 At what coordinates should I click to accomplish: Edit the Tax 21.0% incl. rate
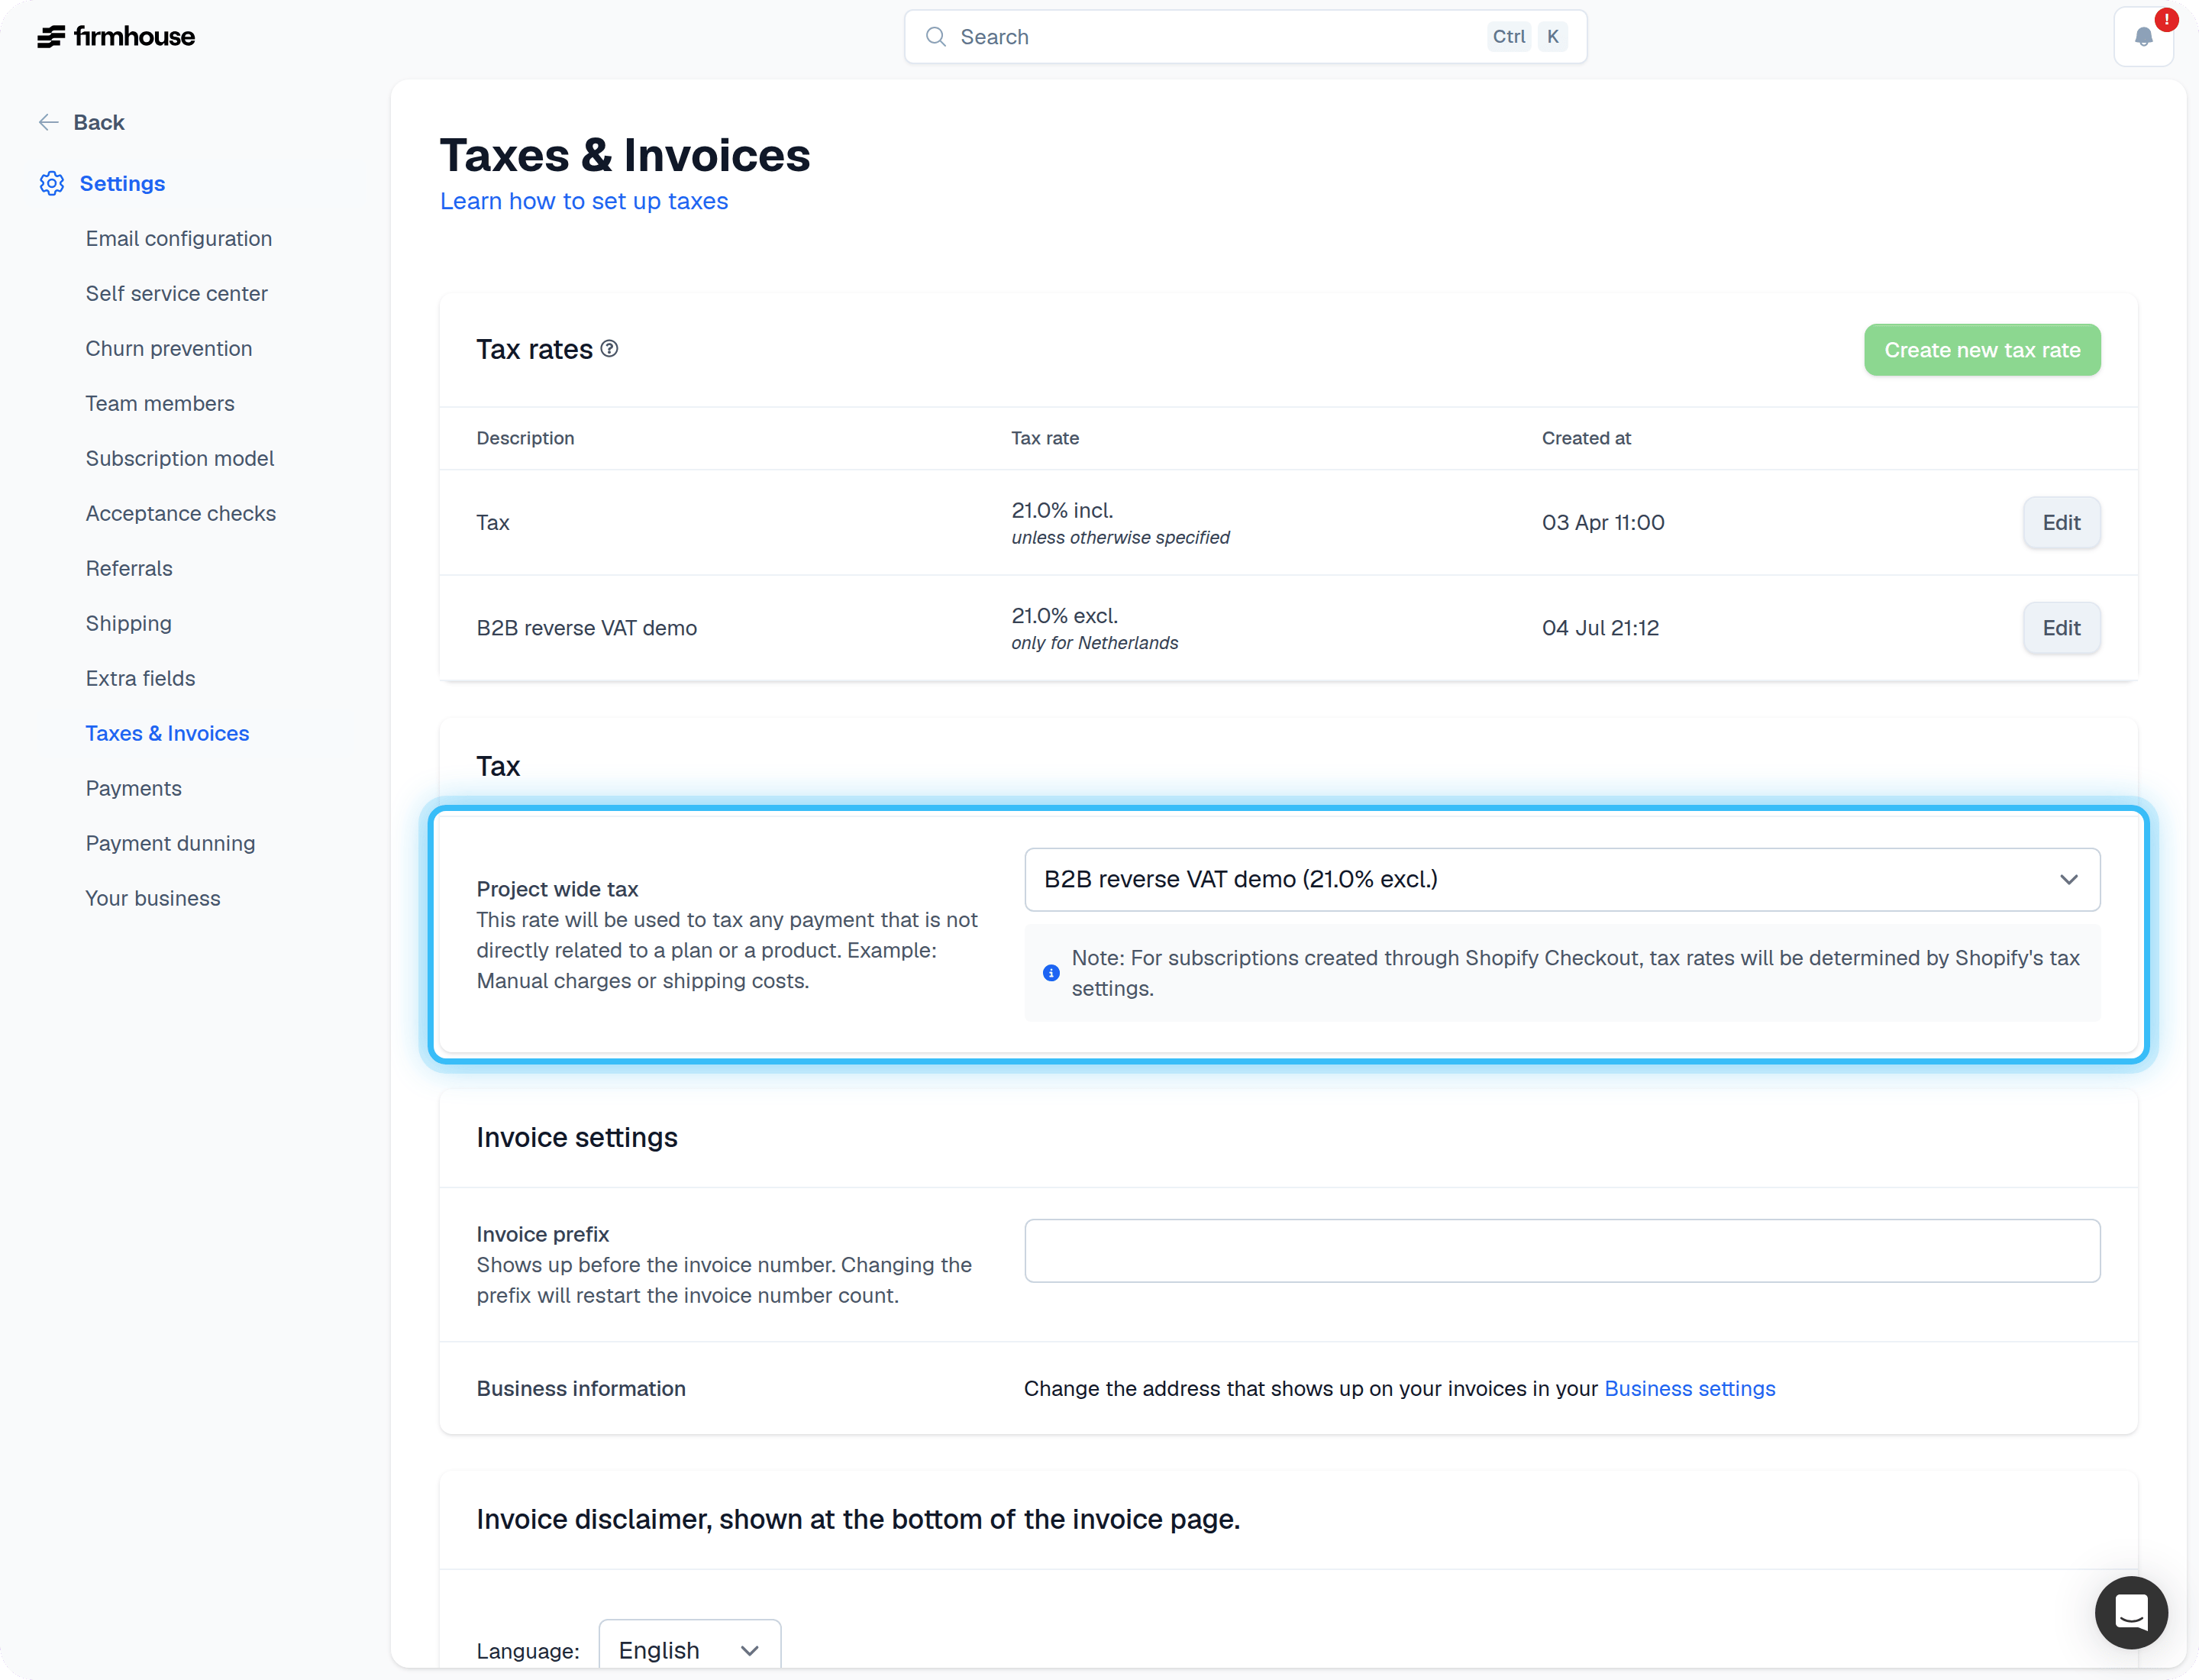[2061, 522]
